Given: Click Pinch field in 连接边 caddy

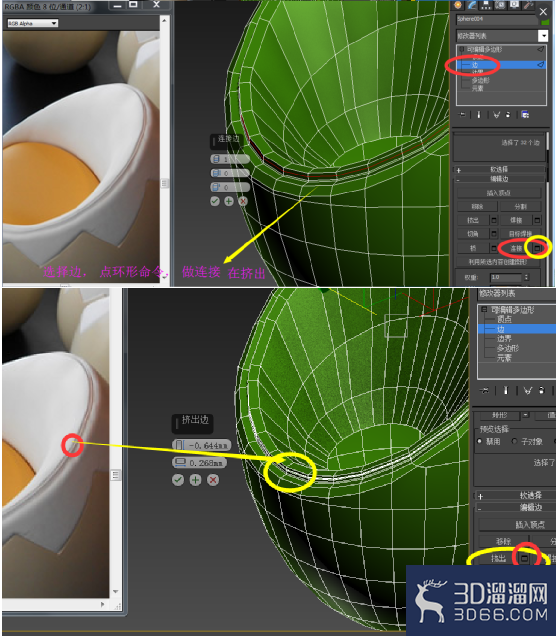Looking at the screenshot, I should (x=230, y=173).
